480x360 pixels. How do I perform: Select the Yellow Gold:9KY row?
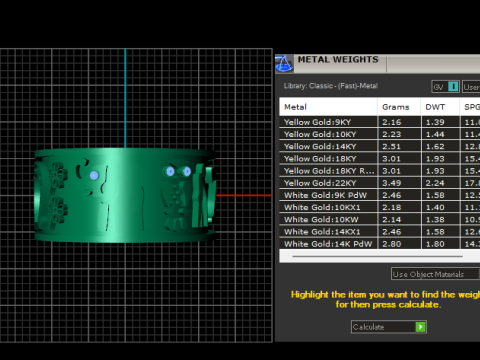[379, 122]
